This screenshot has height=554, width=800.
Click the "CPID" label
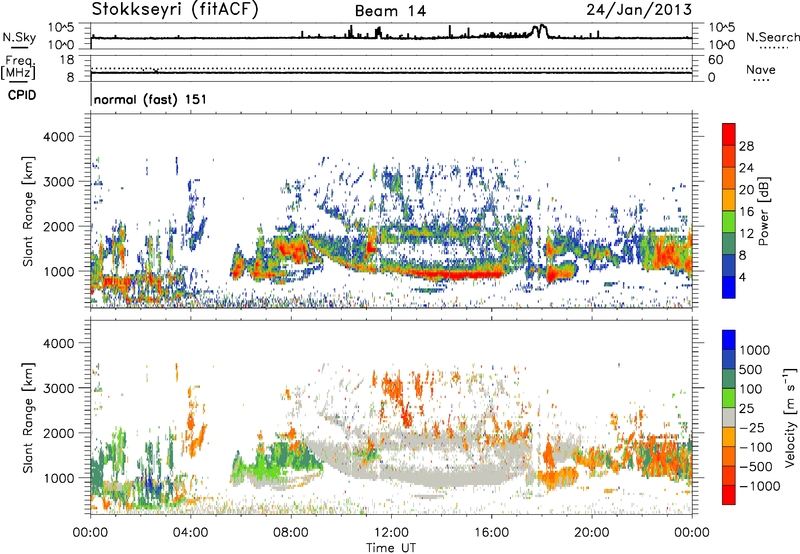click(x=22, y=95)
